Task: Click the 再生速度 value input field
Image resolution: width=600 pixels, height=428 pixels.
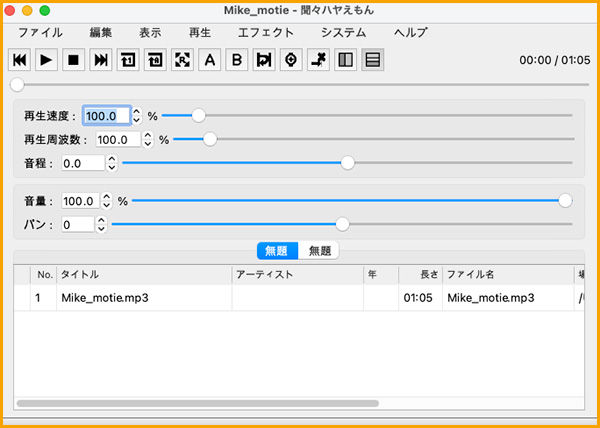Action: [107, 116]
